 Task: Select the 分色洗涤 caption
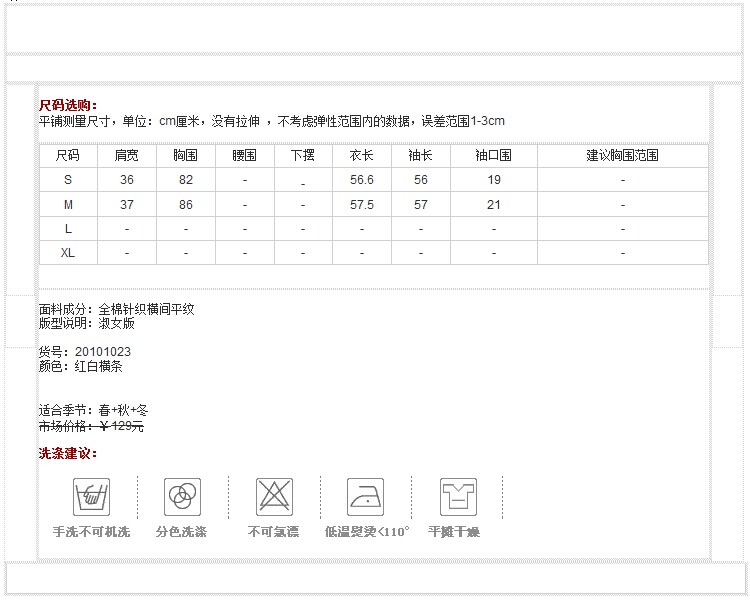[x=181, y=531]
